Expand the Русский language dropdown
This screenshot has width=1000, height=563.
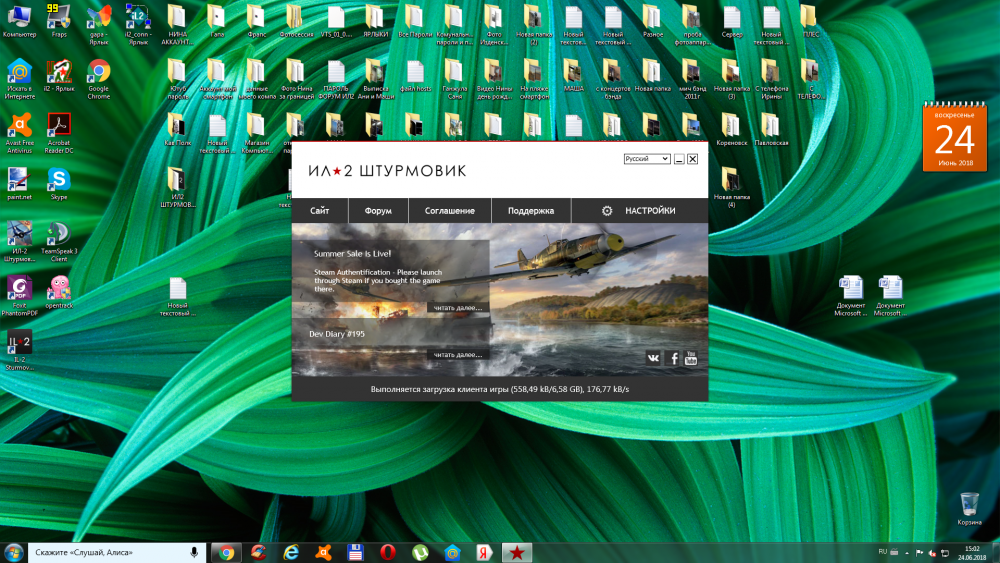(647, 159)
